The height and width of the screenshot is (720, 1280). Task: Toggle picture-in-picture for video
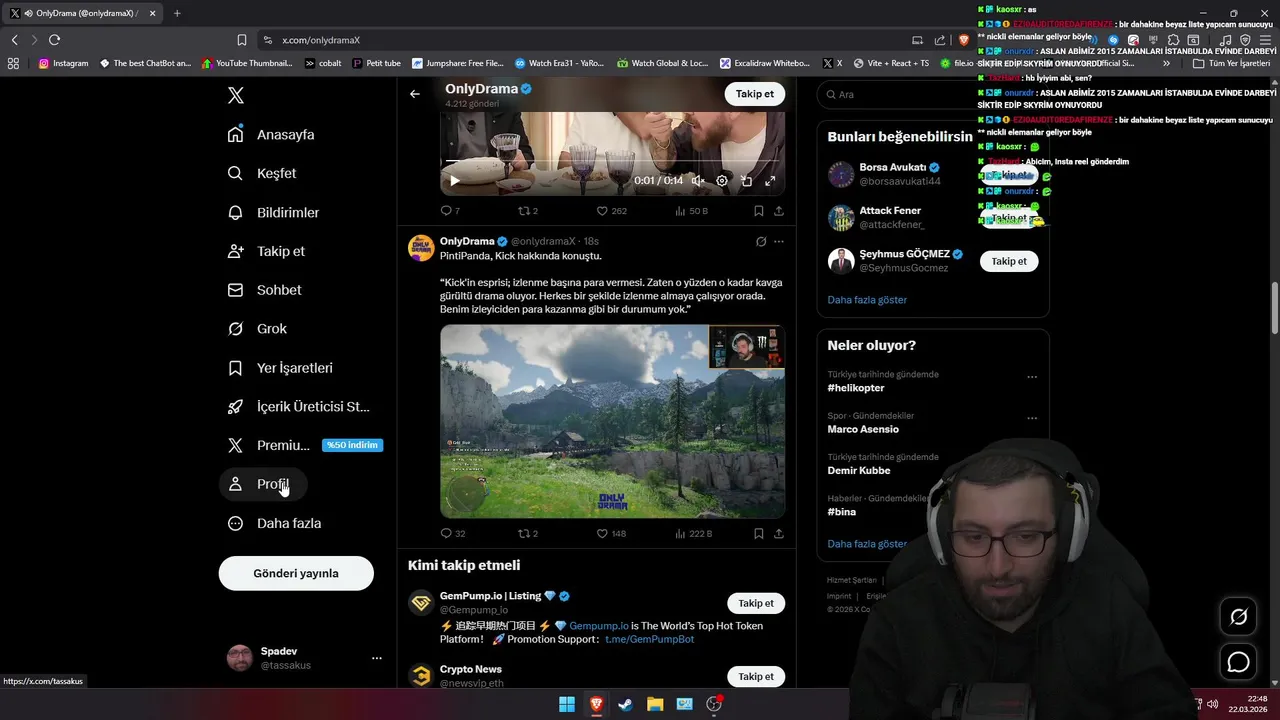[x=746, y=181]
